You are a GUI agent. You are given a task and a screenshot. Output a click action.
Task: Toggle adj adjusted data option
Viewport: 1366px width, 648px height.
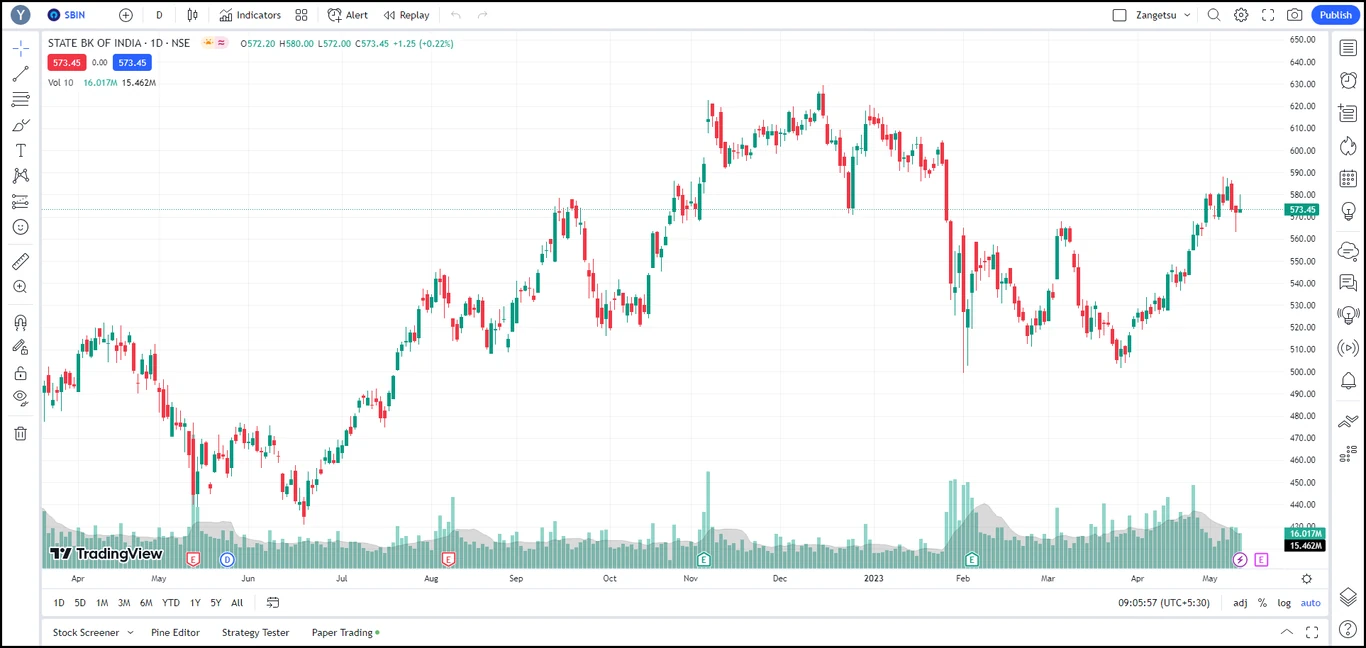point(1240,603)
